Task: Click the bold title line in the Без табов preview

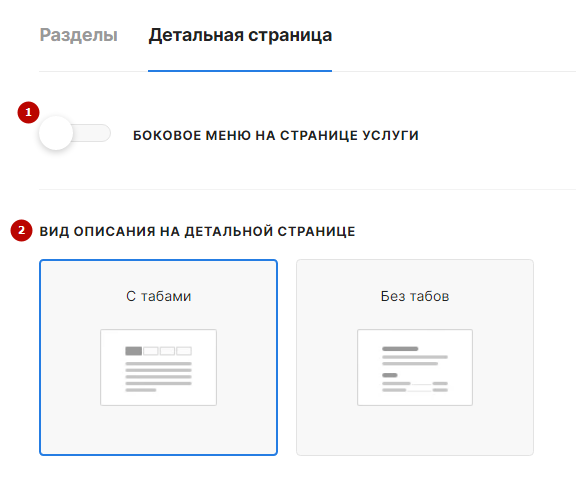Action: (x=400, y=349)
